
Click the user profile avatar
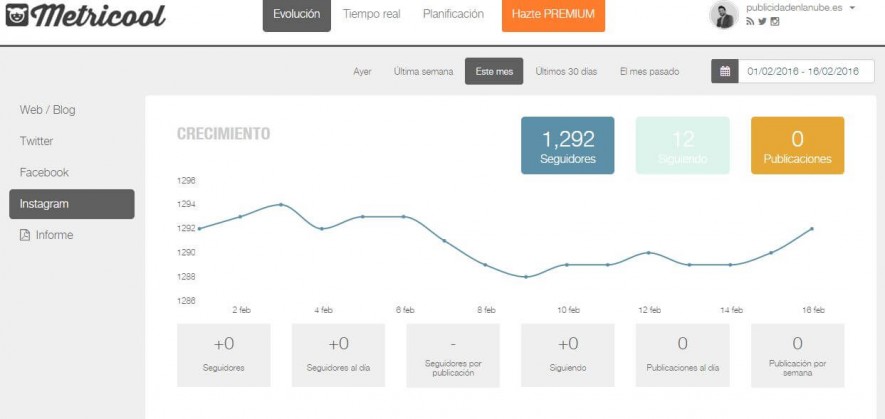click(724, 15)
